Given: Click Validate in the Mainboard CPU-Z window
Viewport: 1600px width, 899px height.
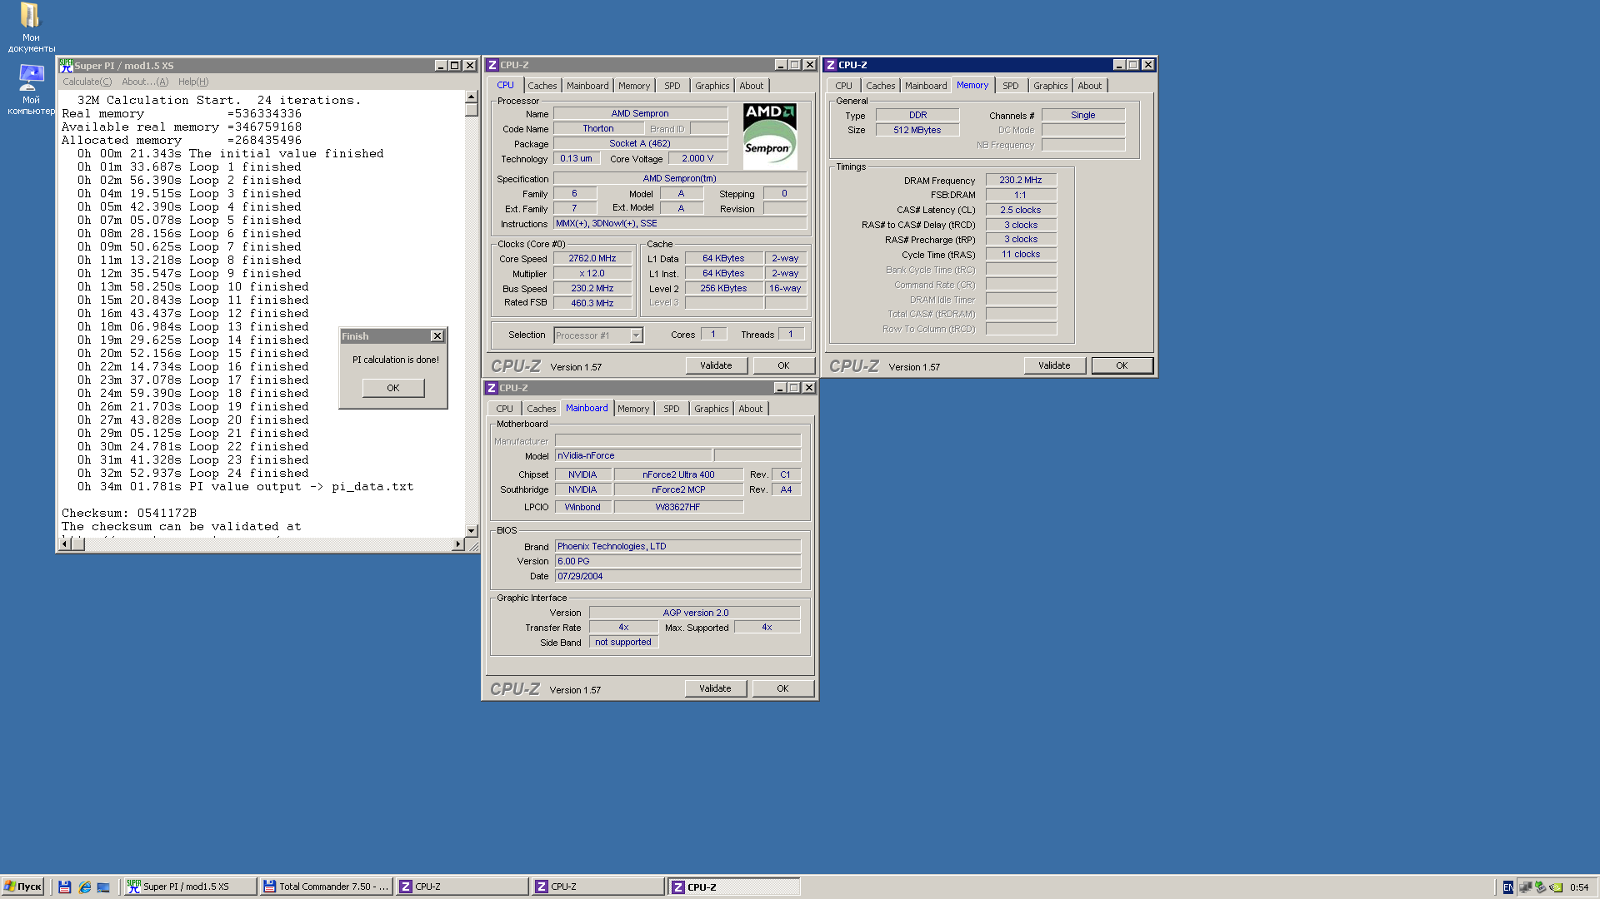Looking at the screenshot, I should click(715, 689).
